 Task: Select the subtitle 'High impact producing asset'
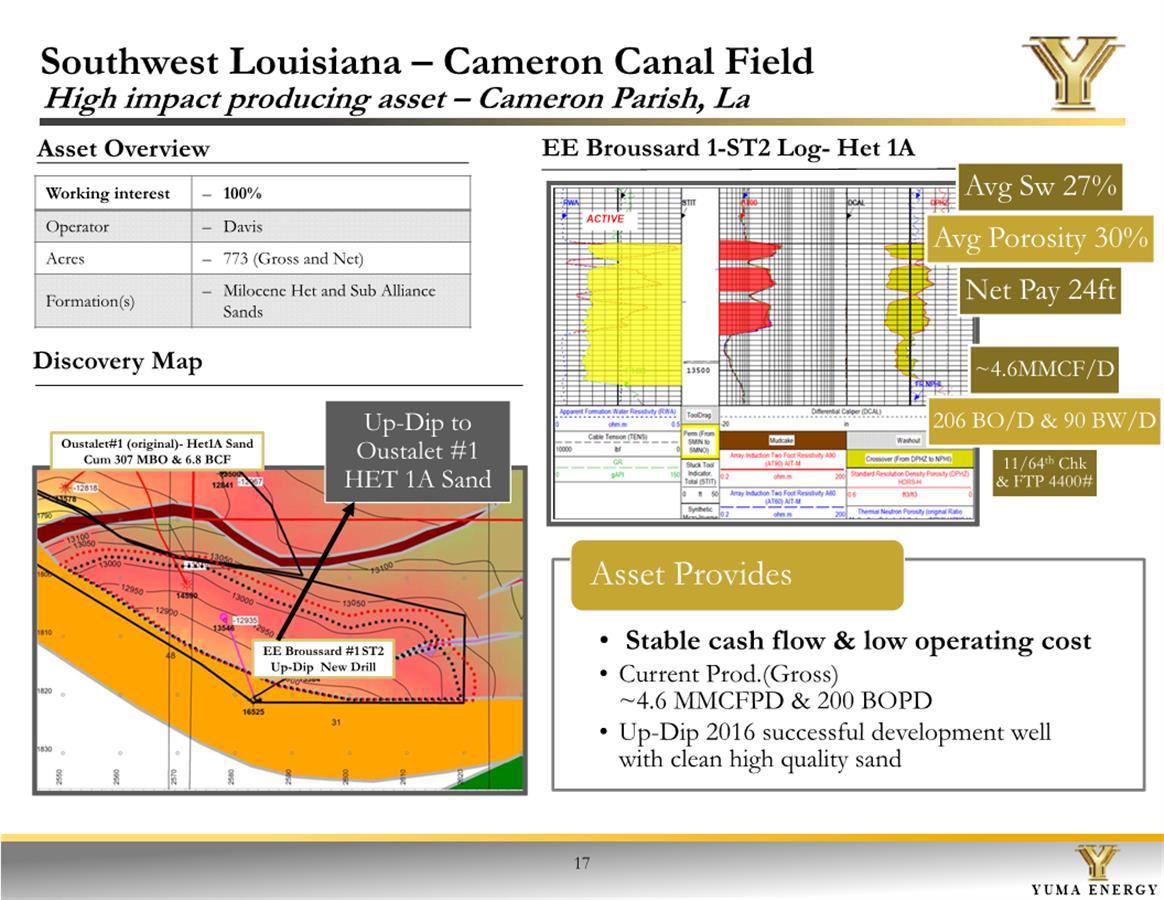pos(246,99)
